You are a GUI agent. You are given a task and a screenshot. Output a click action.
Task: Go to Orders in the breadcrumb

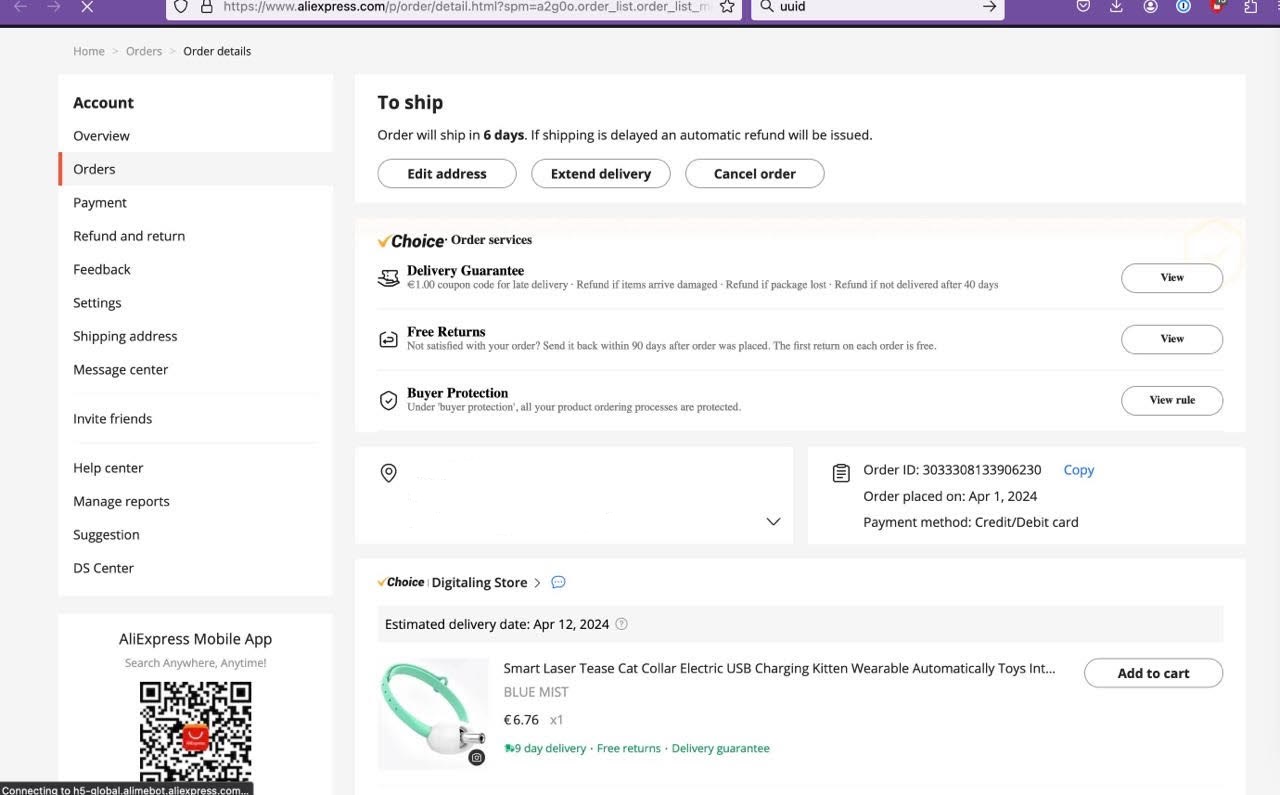coord(144,51)
